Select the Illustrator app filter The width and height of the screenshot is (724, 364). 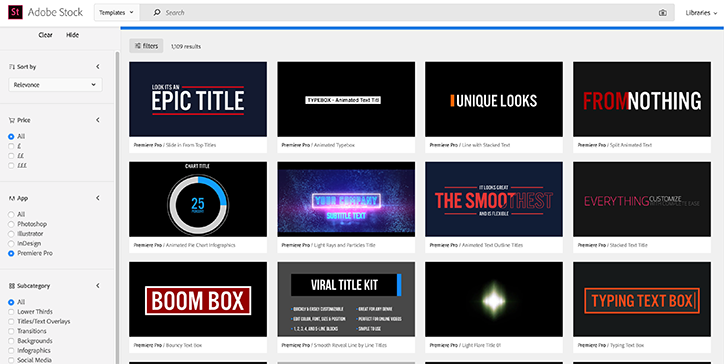[11, 234]
